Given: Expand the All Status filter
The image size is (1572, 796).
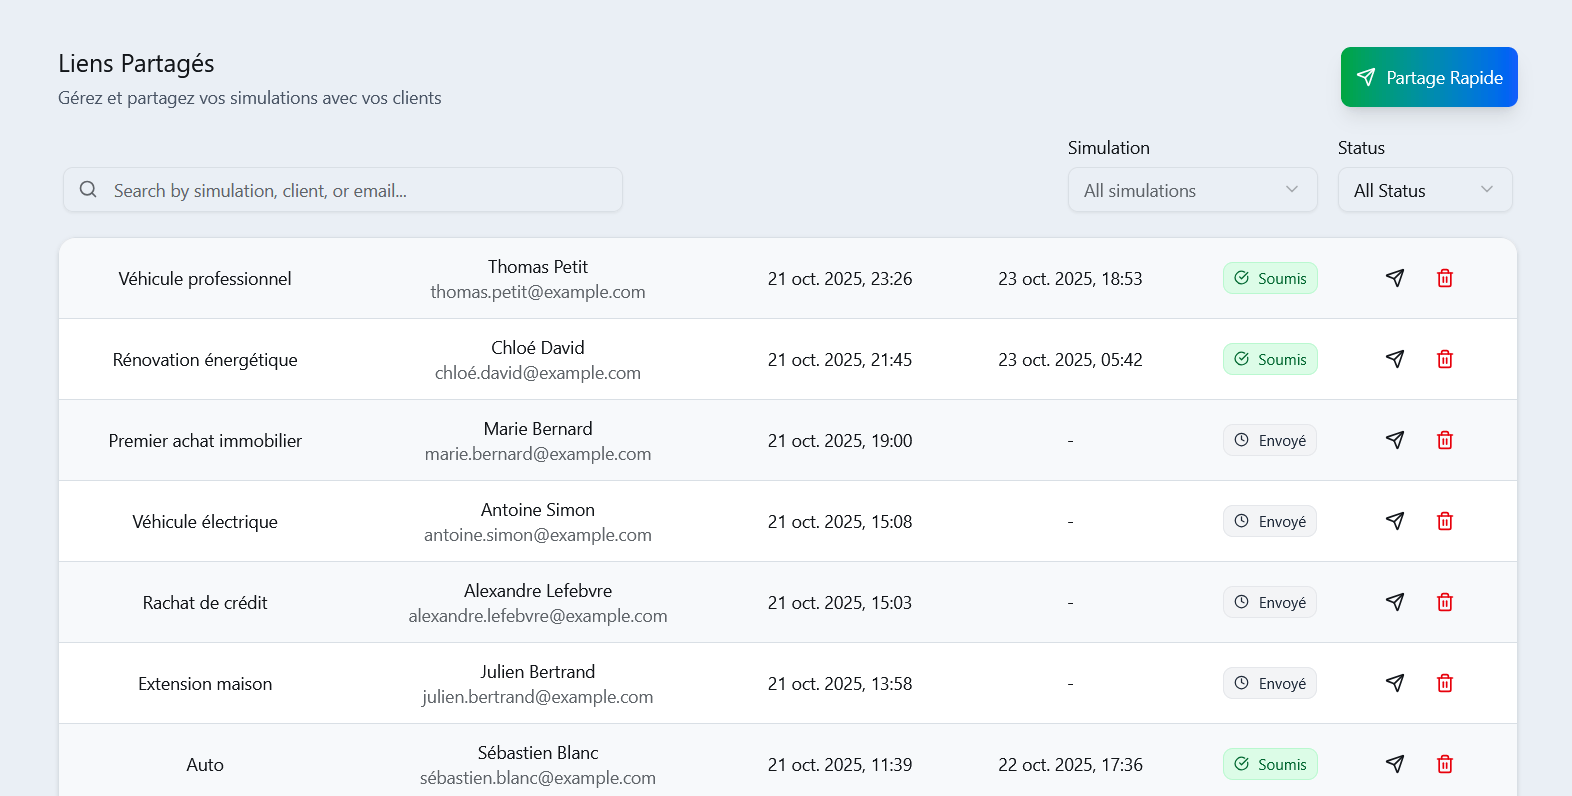Looking at the screenshot, I should (x=1425, y=190).
